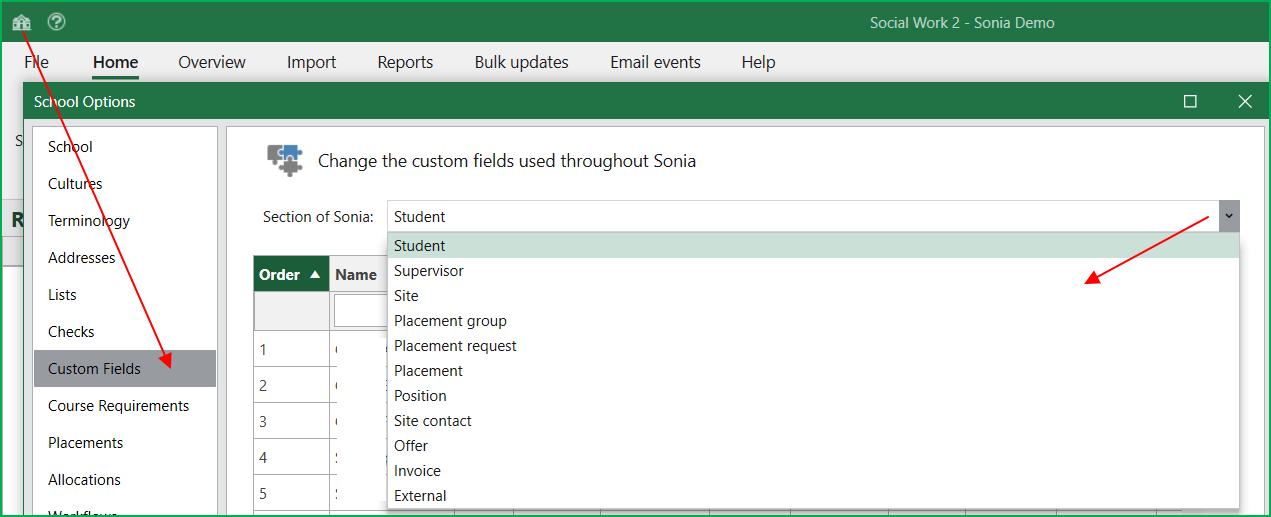Choose Site from the dropdown list
The width and height of the screenshot is (1271, 517).
point(813,296)
